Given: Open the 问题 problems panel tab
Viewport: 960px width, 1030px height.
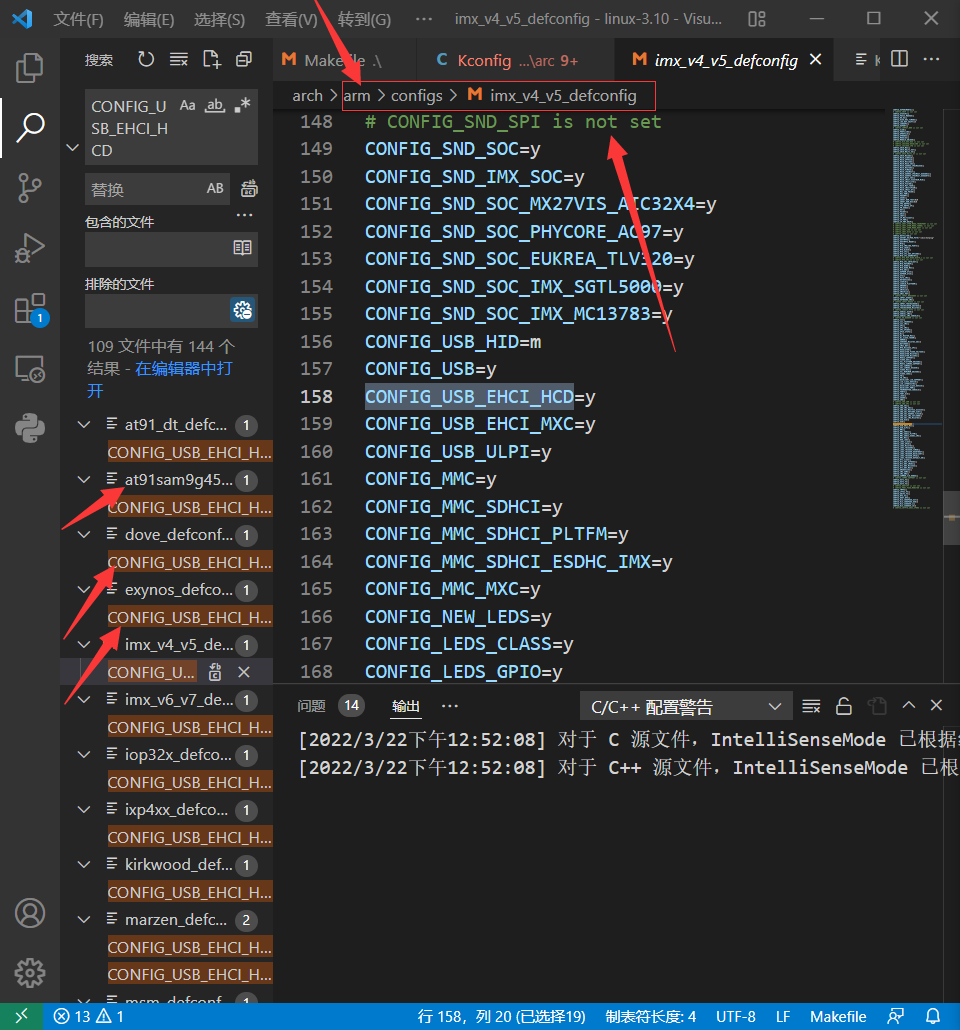Looking at the screenshot, I should tap(311, 706).
